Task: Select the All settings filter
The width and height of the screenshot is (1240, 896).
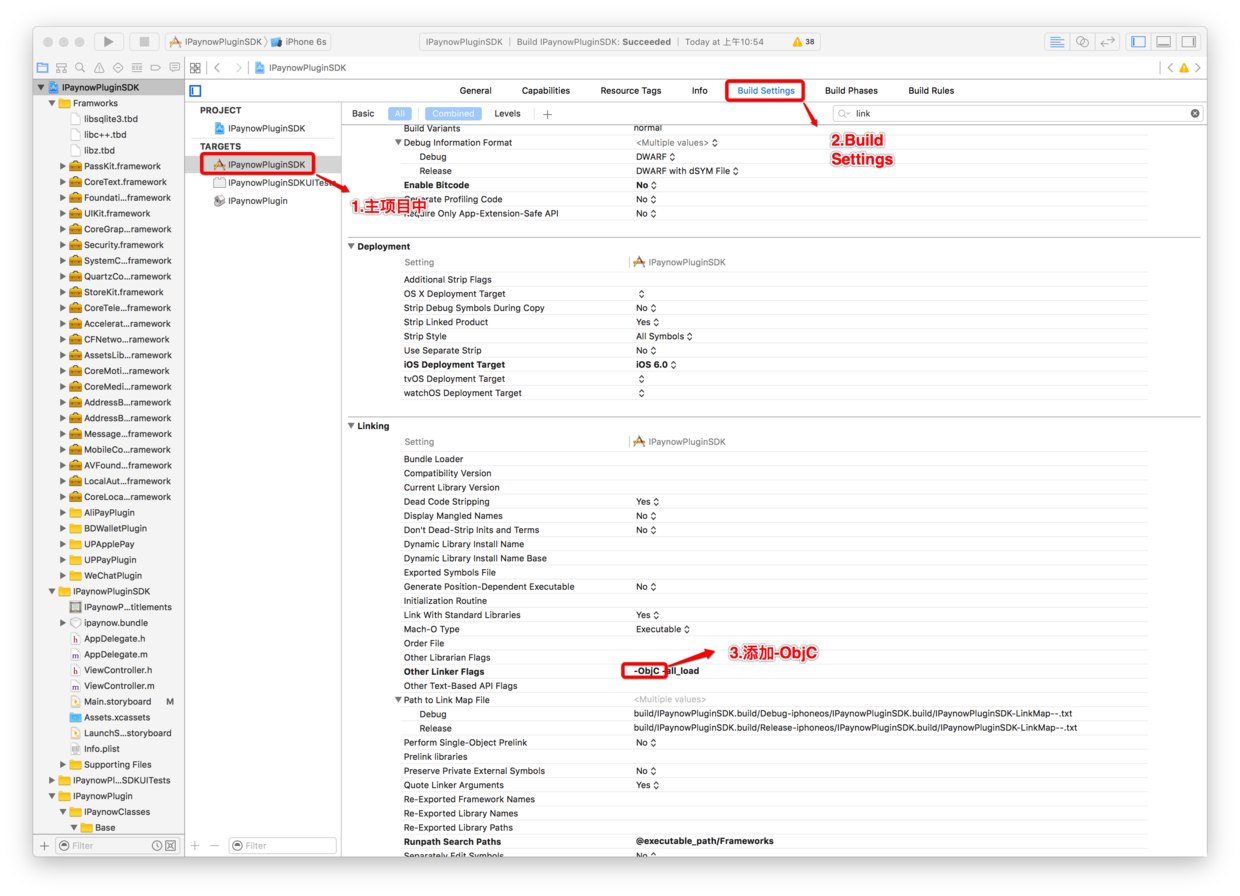Action: click(399, 114)
